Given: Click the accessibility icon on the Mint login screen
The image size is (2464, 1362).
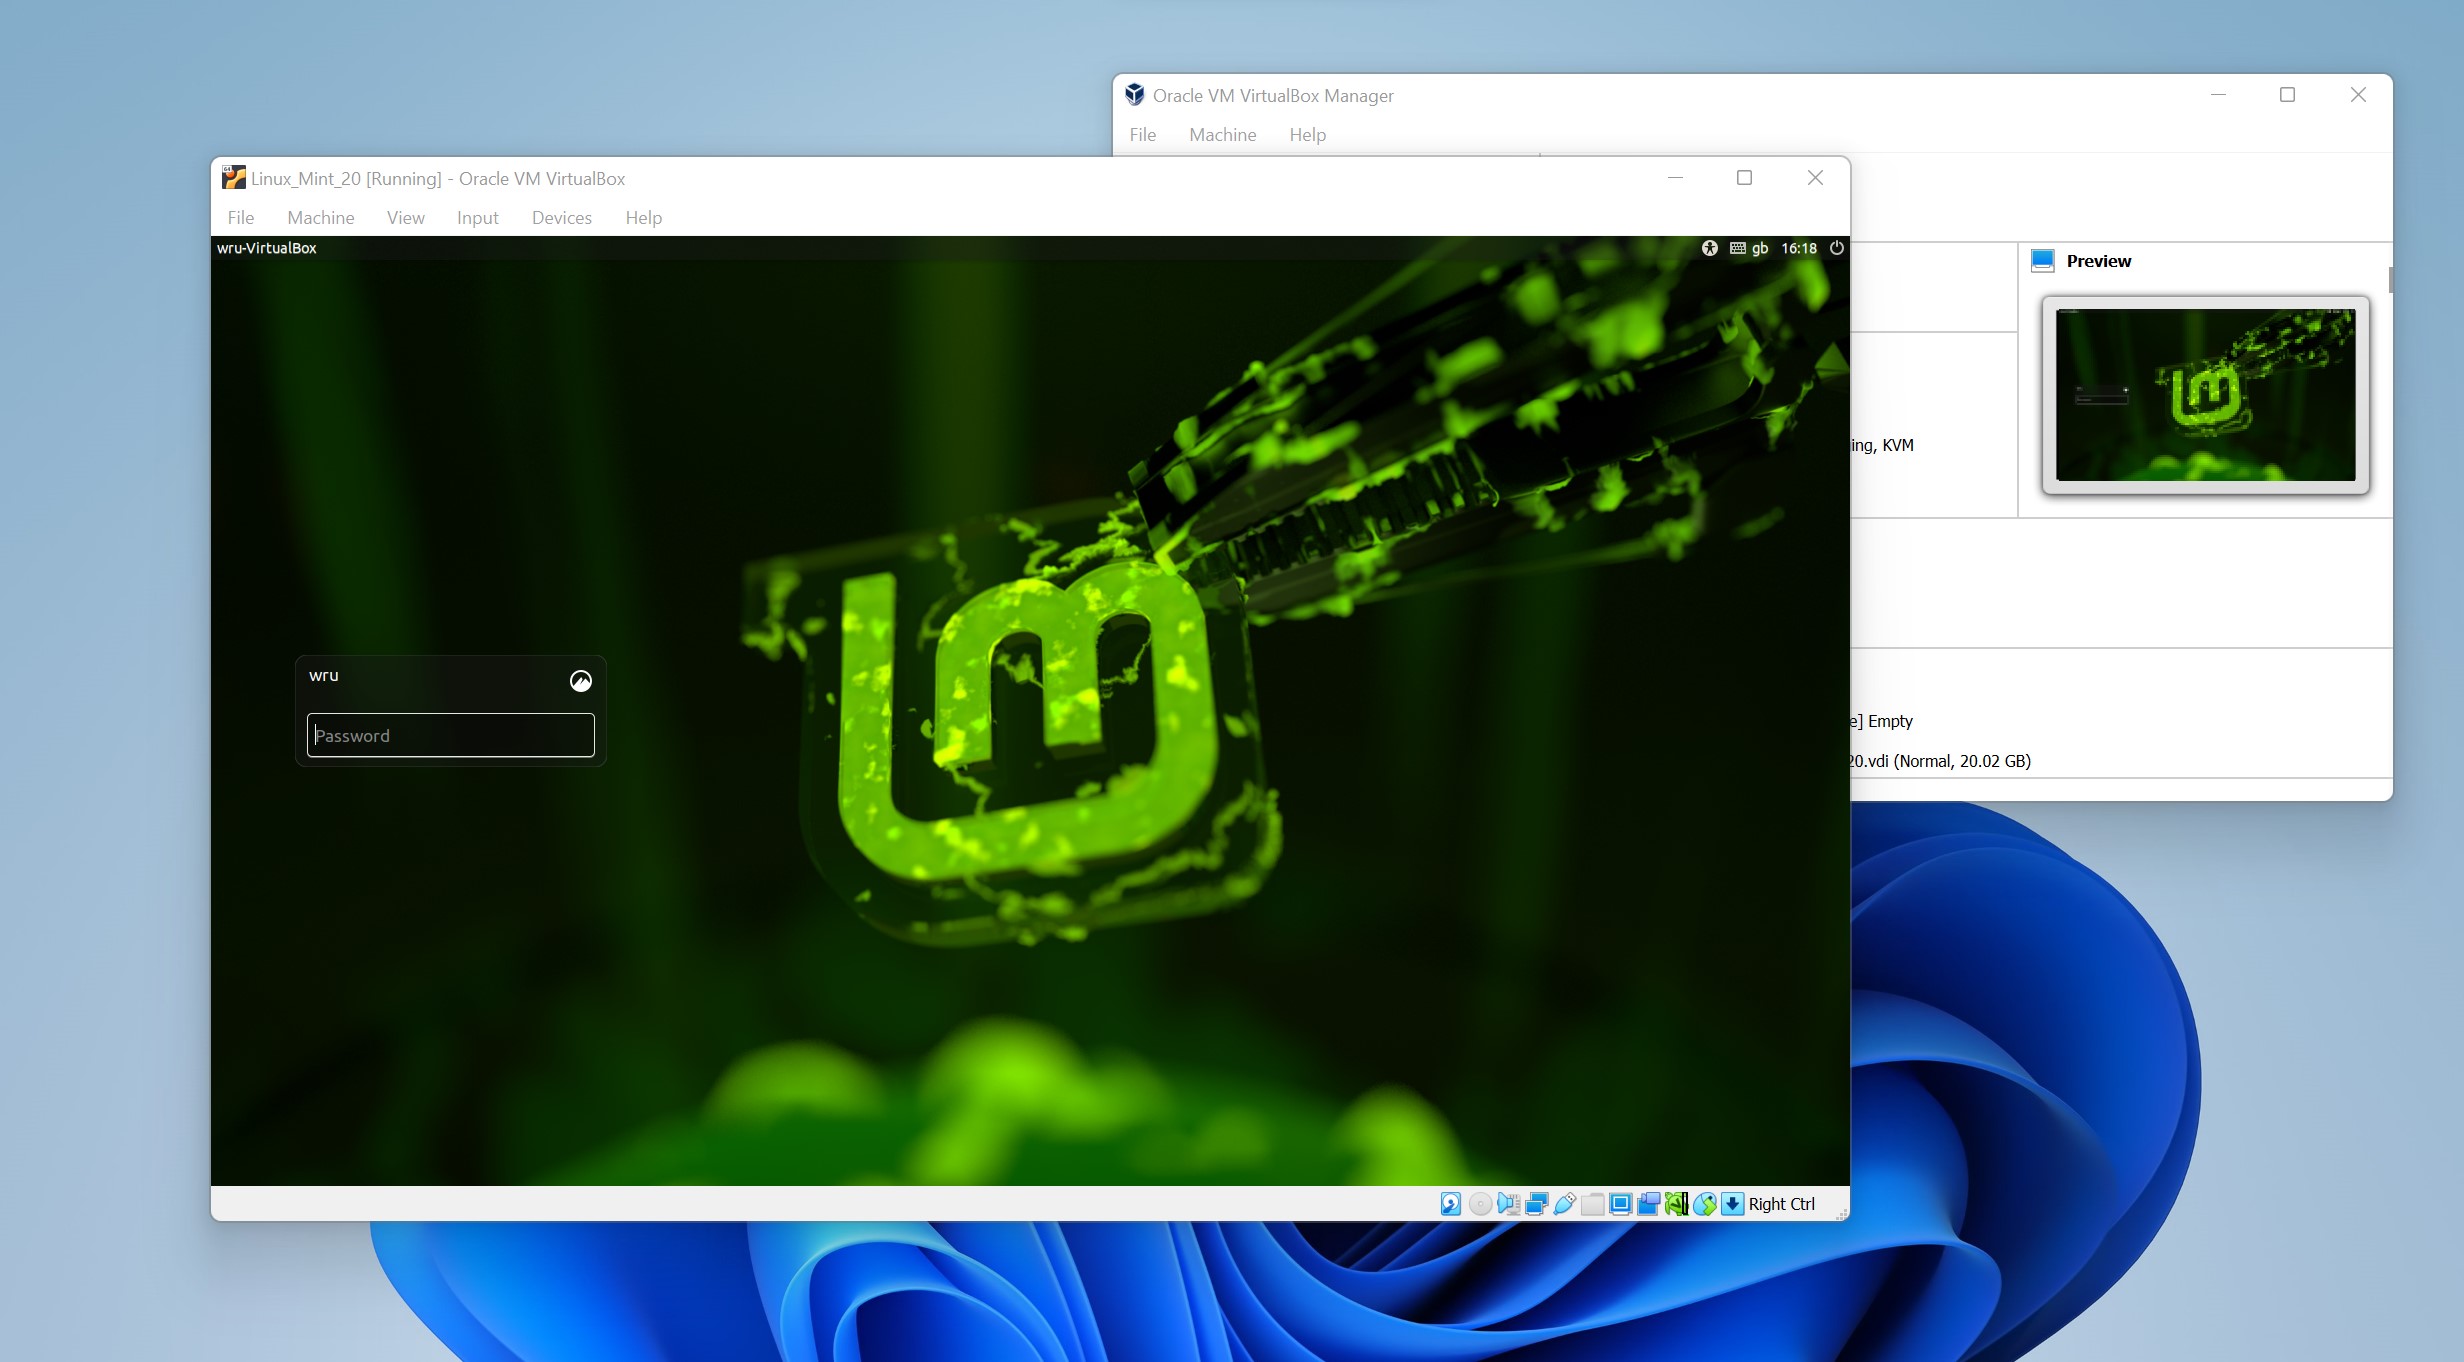Looking at the screenshot, I should 1710,248.
